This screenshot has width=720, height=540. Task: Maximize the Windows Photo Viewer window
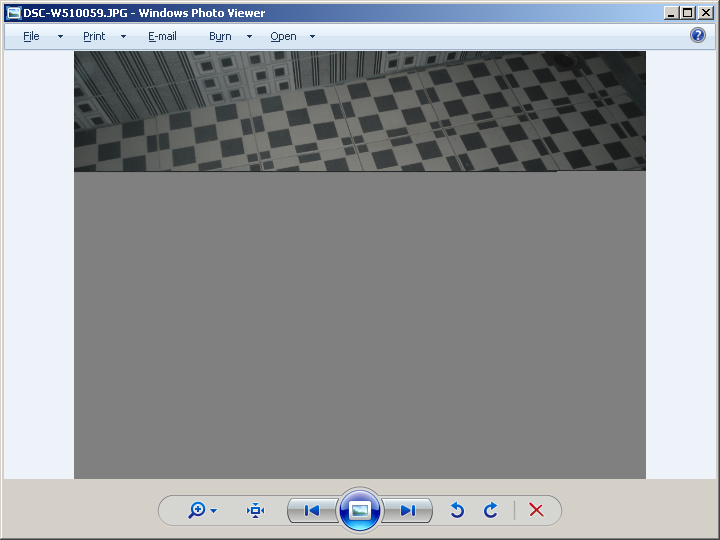[687, 13]
